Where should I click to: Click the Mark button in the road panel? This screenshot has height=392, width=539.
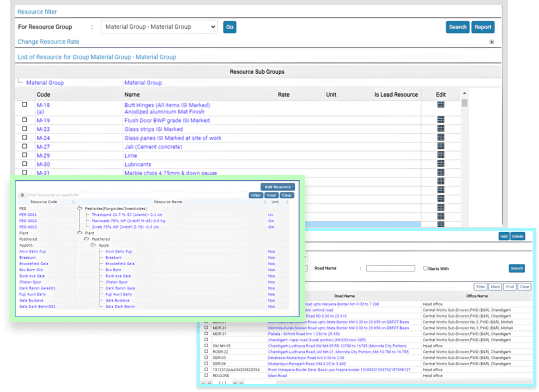[x=495, y=287]
